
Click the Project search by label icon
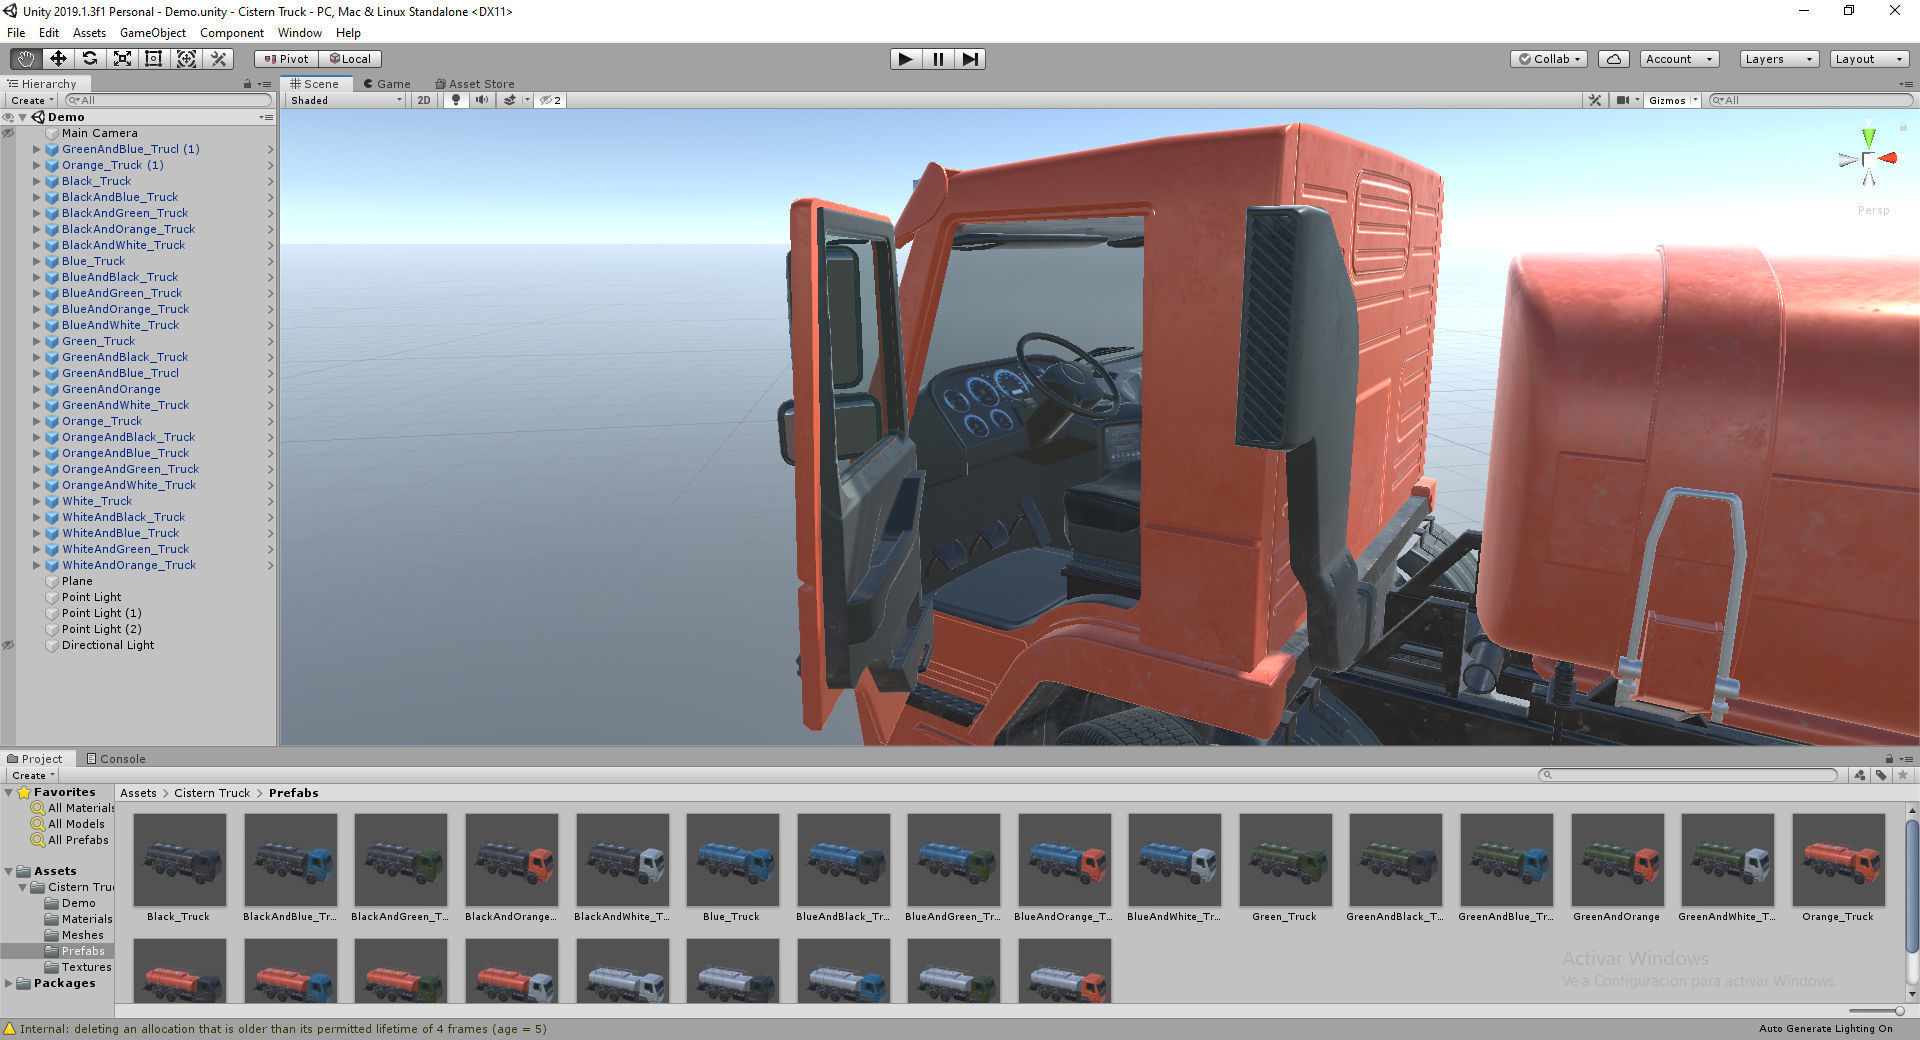[x=1881, y=775]
